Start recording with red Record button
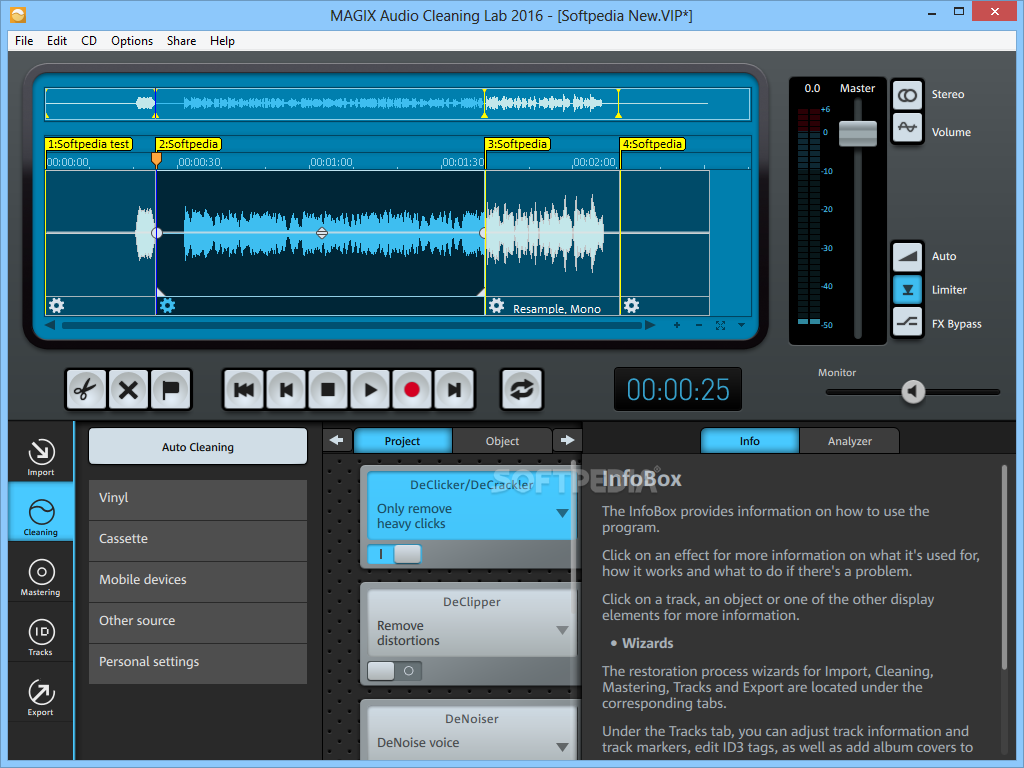Viewport: 1024px width, 768px height. pos(411,390)
